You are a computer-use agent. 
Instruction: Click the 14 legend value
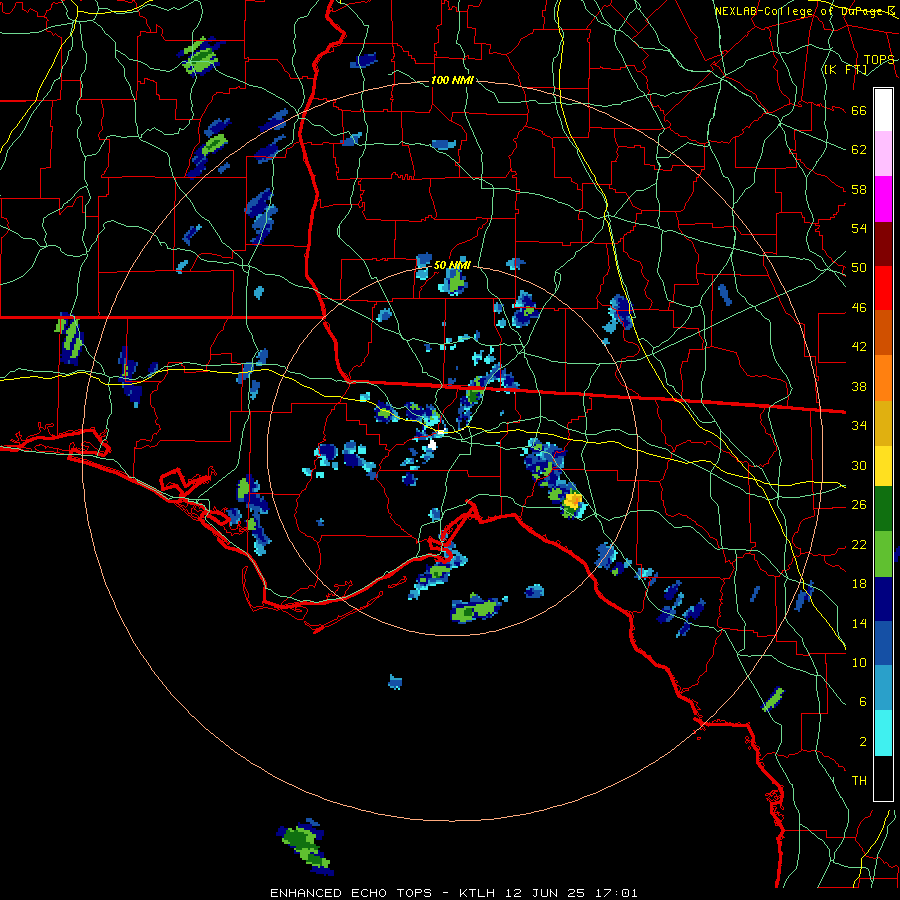[859, 623]
